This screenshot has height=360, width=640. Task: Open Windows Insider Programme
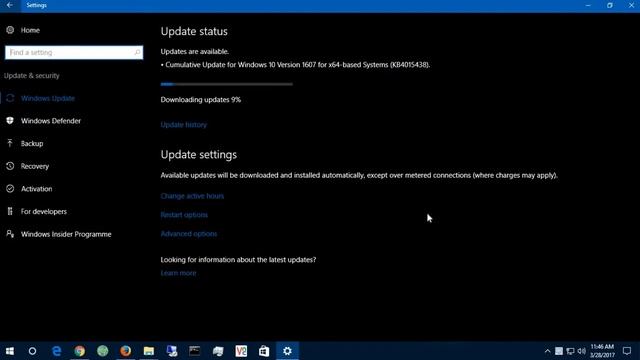66,234
